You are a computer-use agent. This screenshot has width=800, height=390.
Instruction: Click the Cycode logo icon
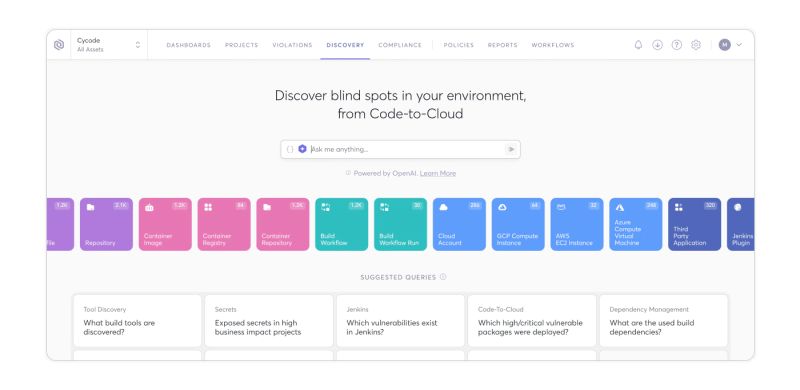[59, 45]
